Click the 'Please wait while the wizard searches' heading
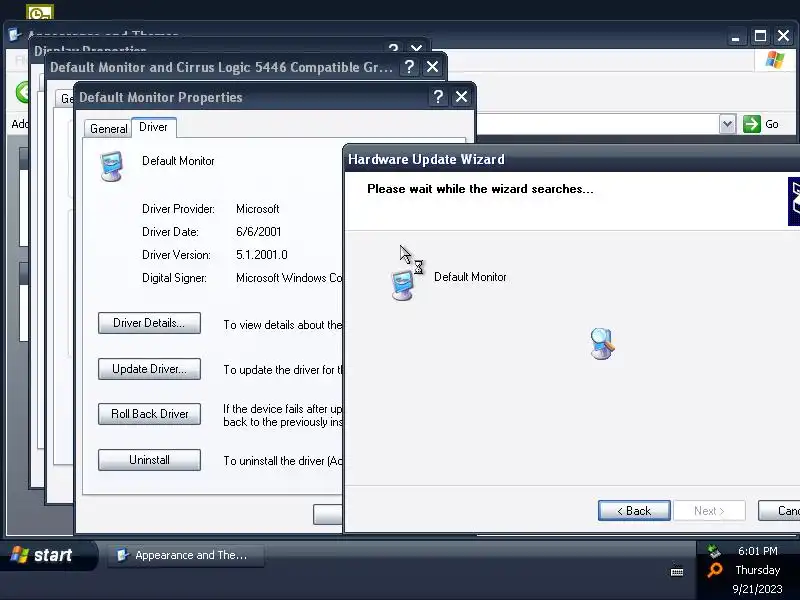The image size is (800, 600). pyautogui.click(x=480, y=189)
